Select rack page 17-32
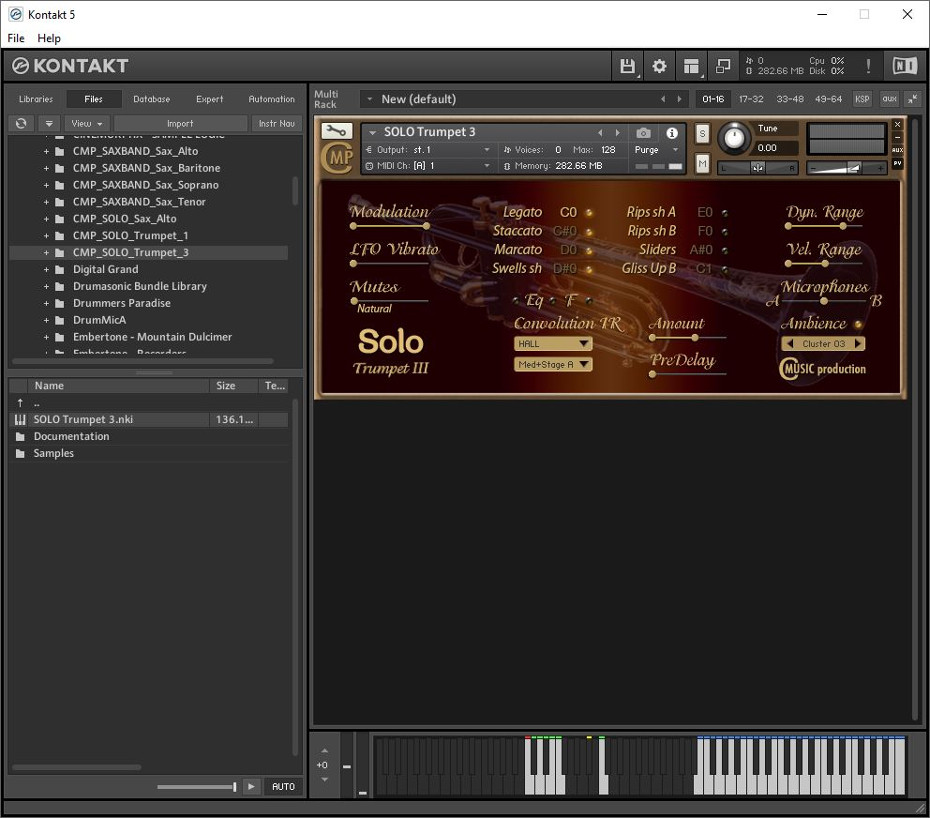This screenshot has width=930, height=818. coord(751,99)
